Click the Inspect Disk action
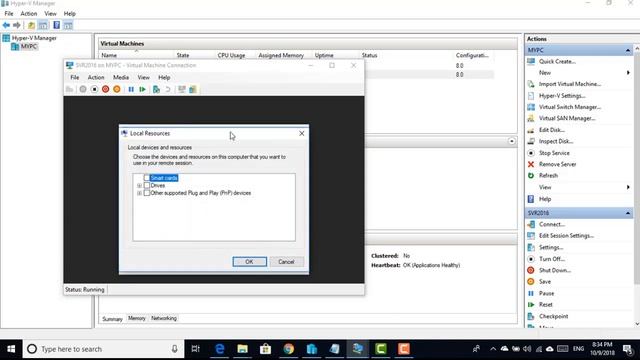The height and width of the screenshot is (360, 640). pos(556,141)
